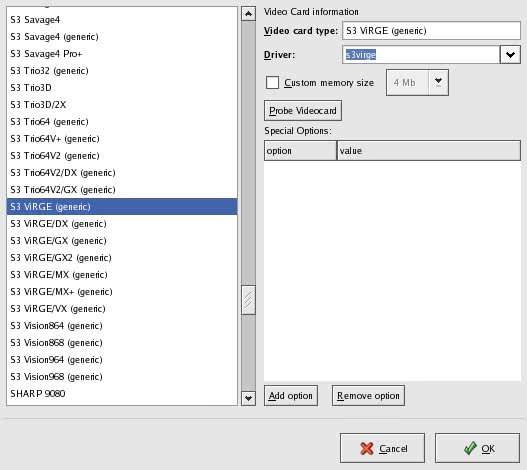This screenshot has width=527, height=470.
Task: Click the Video card type text field
Action: pos(432,31)
